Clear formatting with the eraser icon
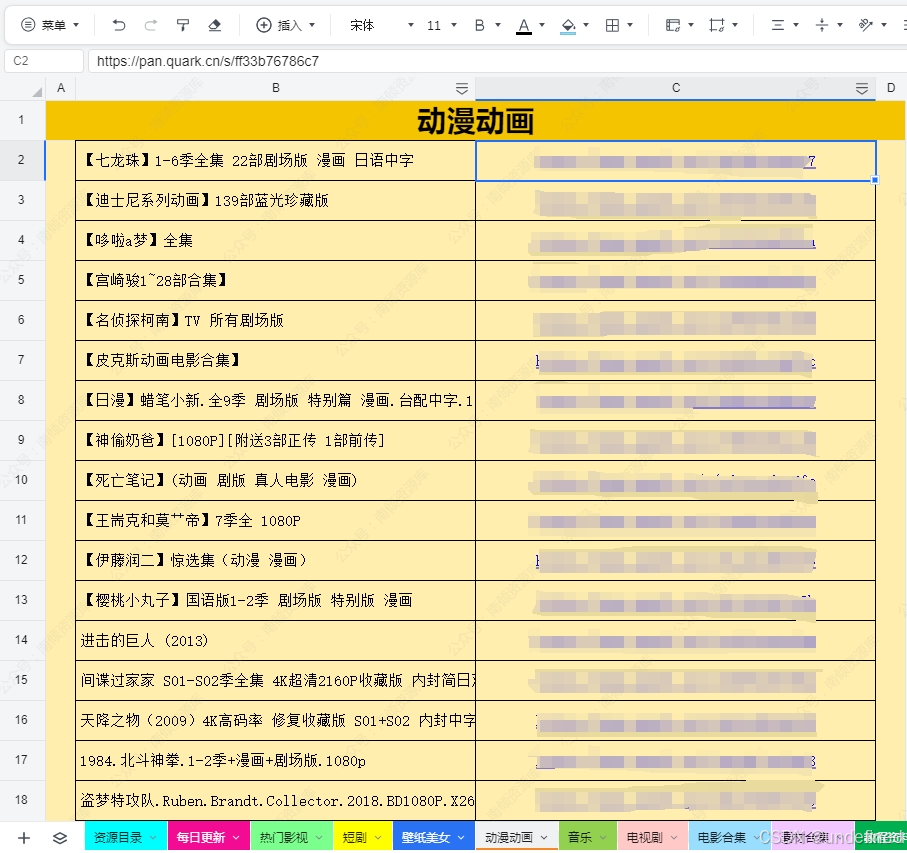 215,25
